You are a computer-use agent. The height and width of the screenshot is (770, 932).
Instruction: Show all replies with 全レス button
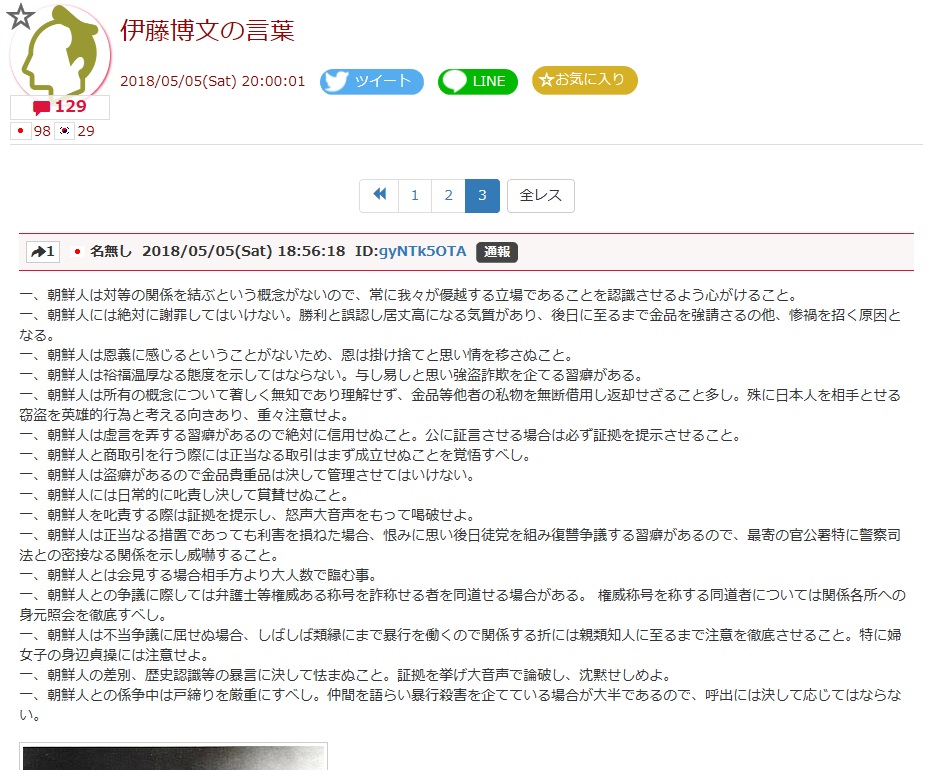pyautogui.click(x=541, y=195)
